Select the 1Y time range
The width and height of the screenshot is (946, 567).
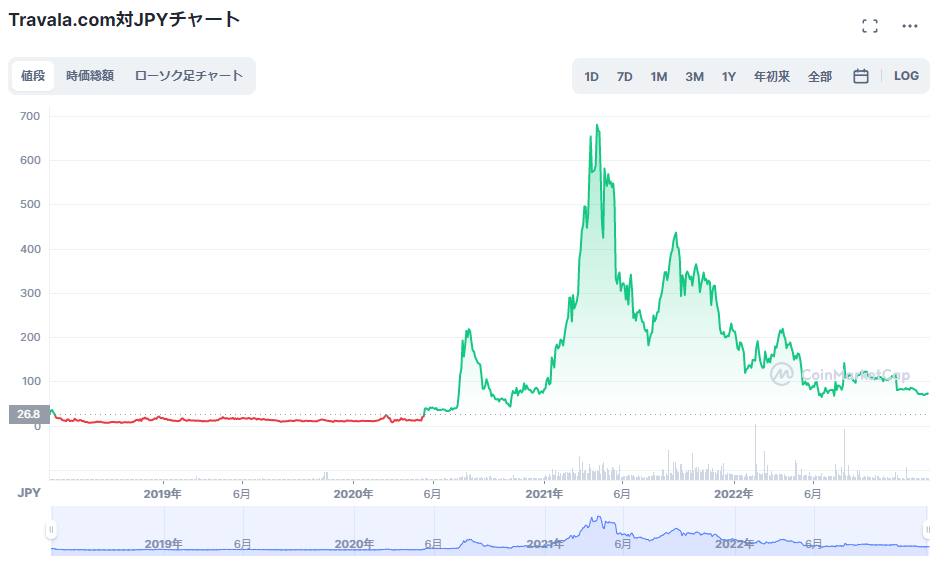(x=729, y=77)
